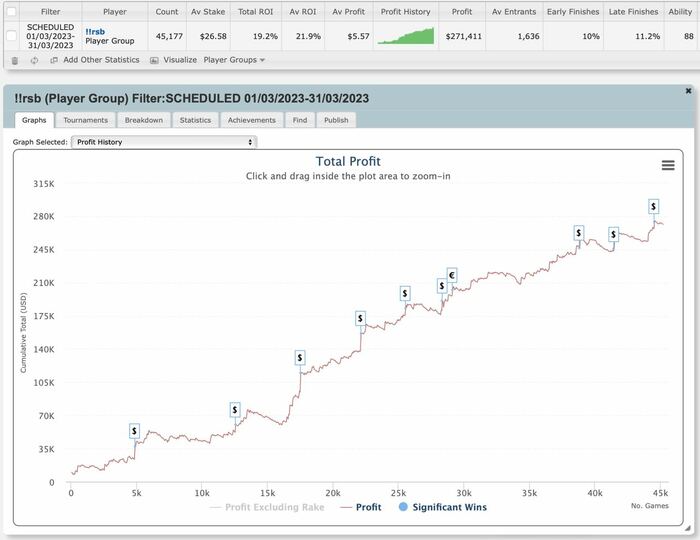The image size is (700, 540).
Task: Sort by the Av Profit column header
Action: pos(348,12)
